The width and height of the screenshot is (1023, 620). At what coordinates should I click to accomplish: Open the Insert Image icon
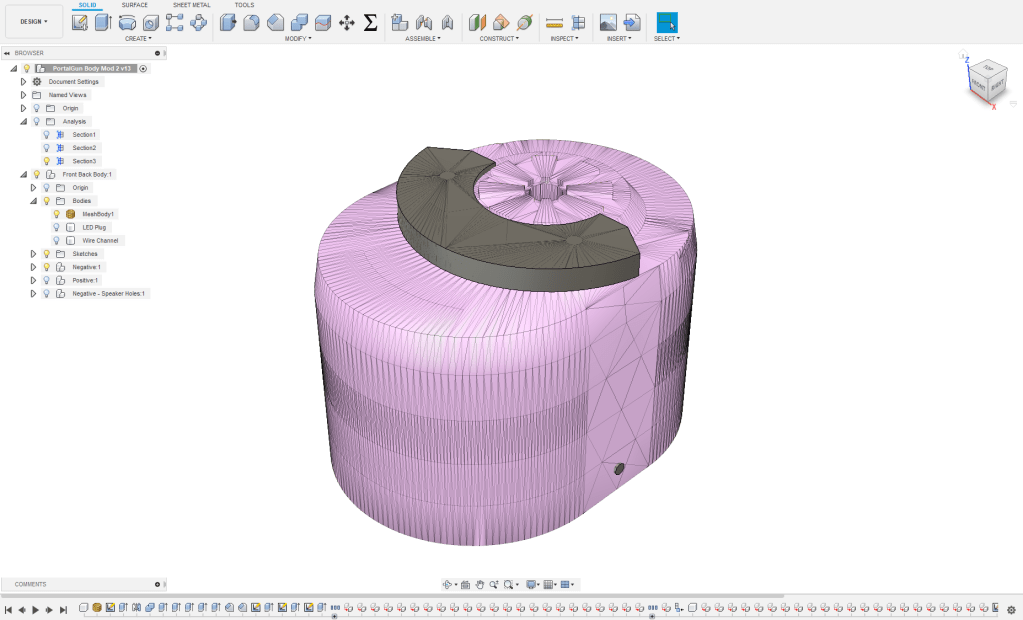(x=608, y=22)
